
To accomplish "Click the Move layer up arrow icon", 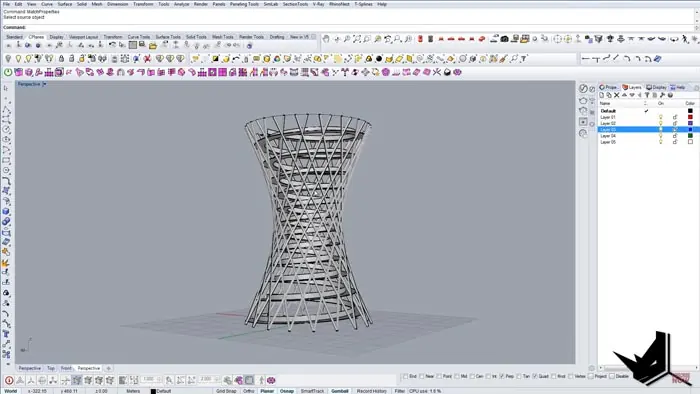I will coord(624,95).
